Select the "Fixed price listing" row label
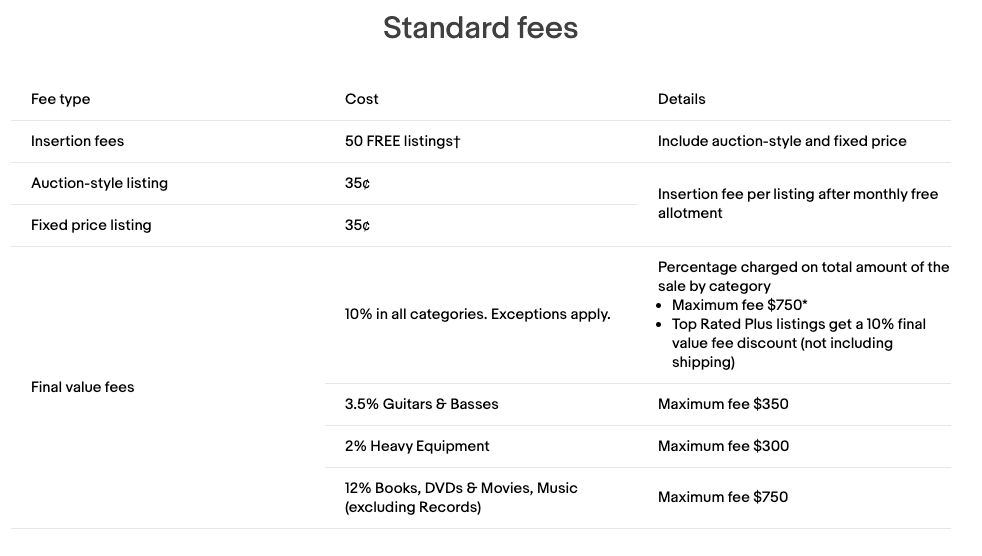The width and height of the screenshot is (982, 556). coord(91,225)
